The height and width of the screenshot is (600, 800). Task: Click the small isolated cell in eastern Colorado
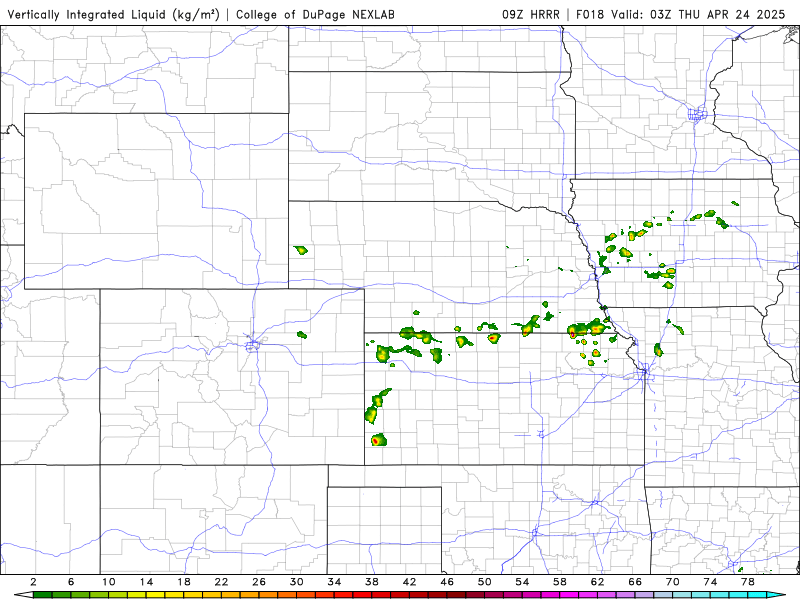[302, 335]
